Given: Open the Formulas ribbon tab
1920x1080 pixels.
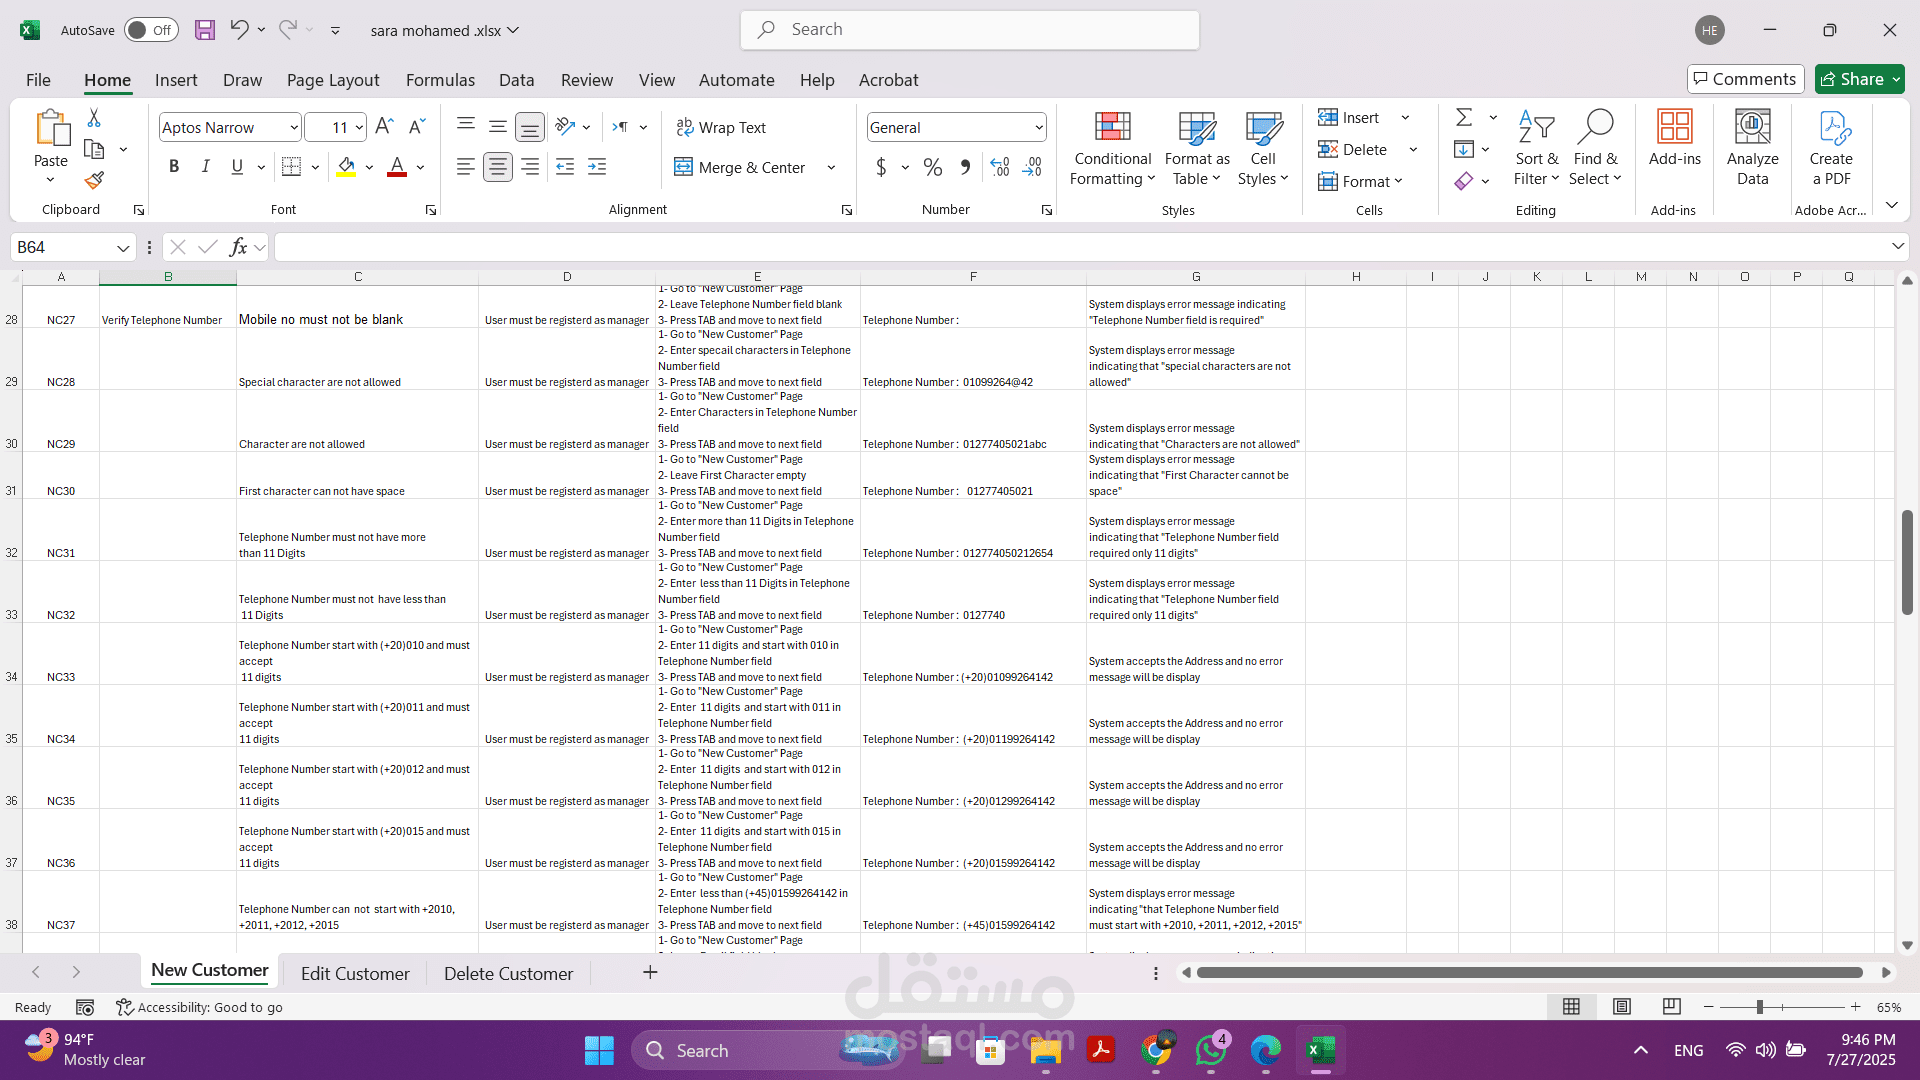Looking at the screenshot, I should click(x=440, y=80).
